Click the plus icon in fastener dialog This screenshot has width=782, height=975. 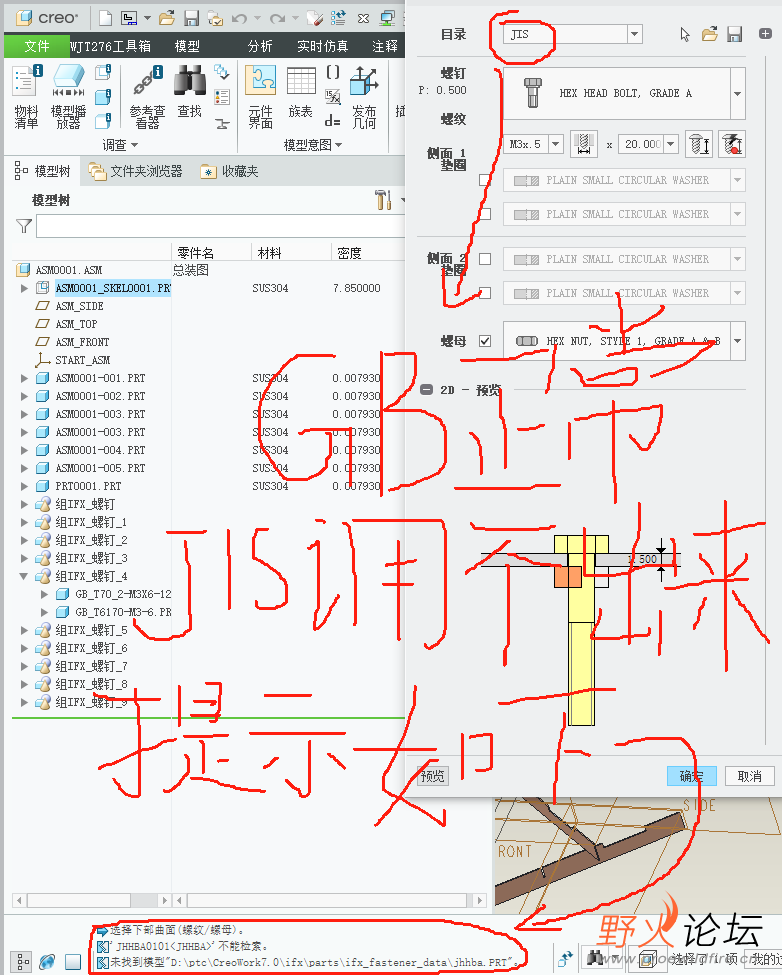pos(765,34)
